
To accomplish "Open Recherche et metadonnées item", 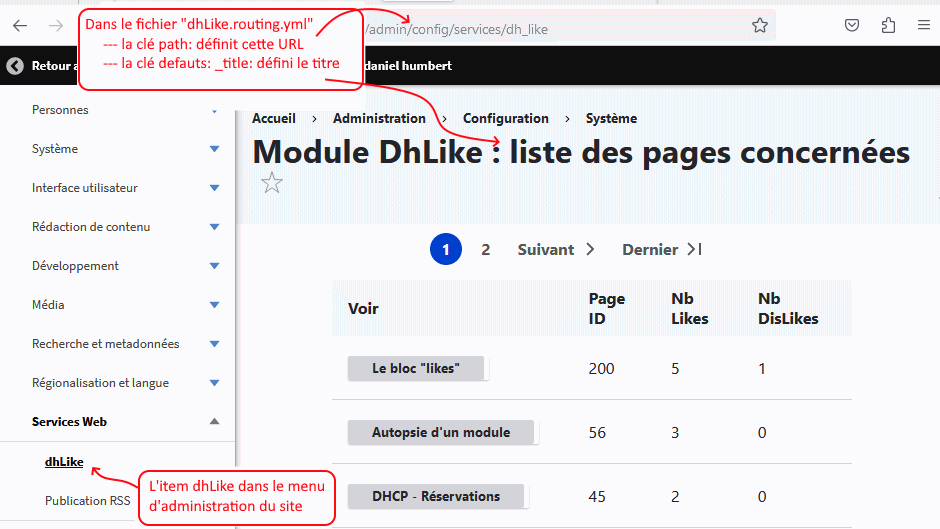I will [x=106, y=344].
